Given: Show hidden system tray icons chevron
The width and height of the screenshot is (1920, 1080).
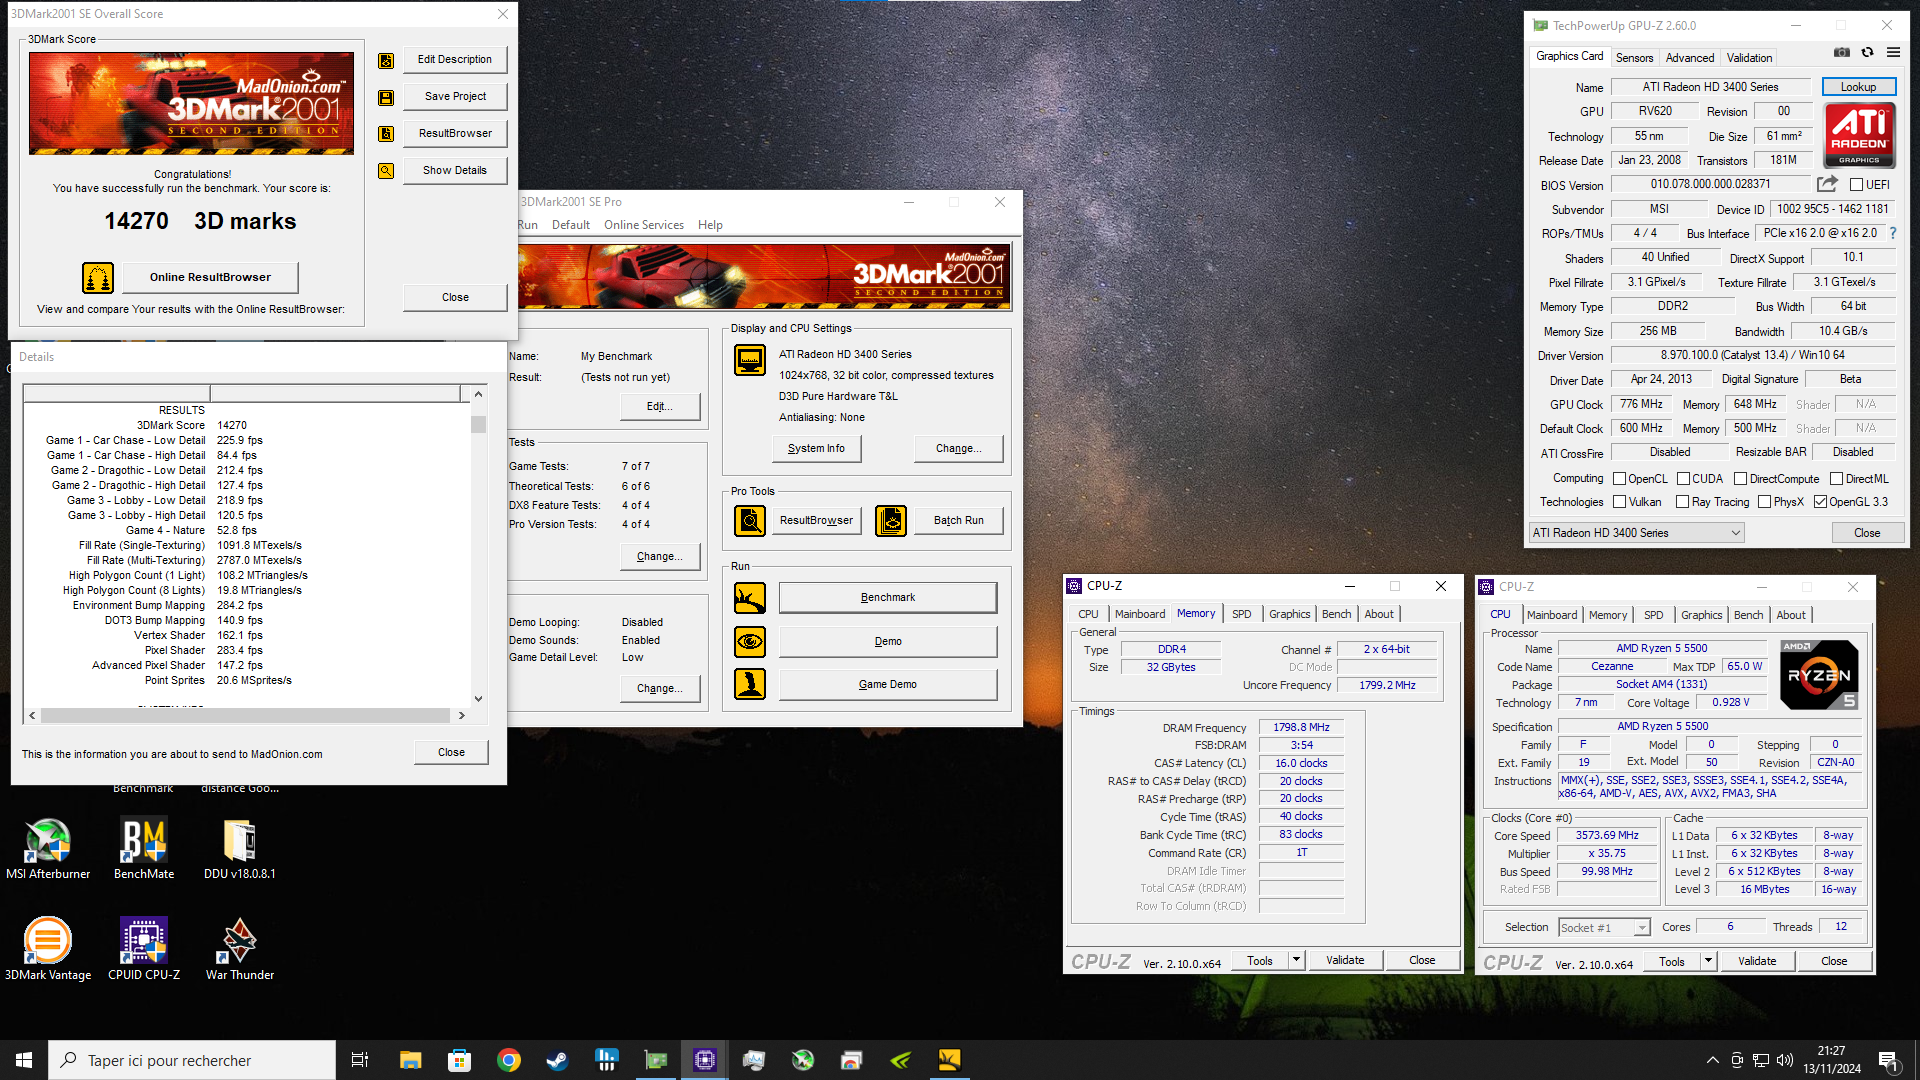Looking at the screenshot, I should pyautogui.click(x=1712, y=1060).
